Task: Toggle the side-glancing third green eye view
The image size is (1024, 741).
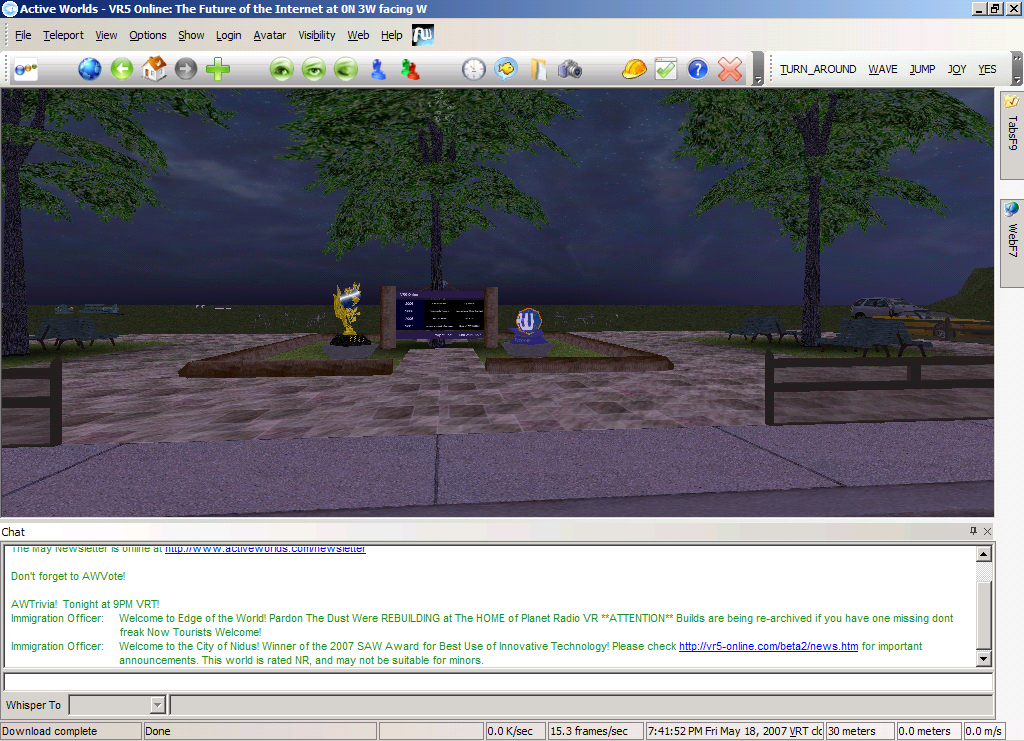Action: 346,69
